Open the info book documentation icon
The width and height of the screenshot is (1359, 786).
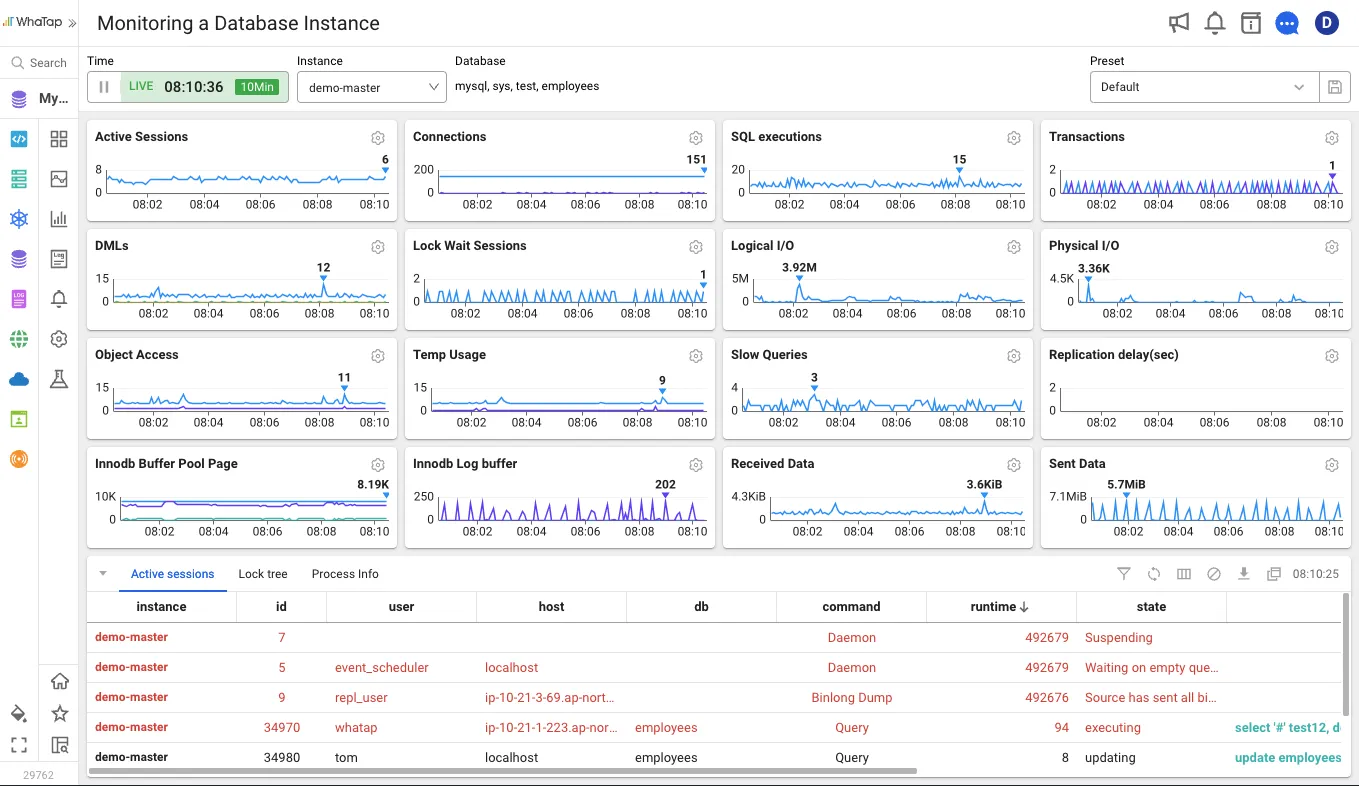(1250, 23)
